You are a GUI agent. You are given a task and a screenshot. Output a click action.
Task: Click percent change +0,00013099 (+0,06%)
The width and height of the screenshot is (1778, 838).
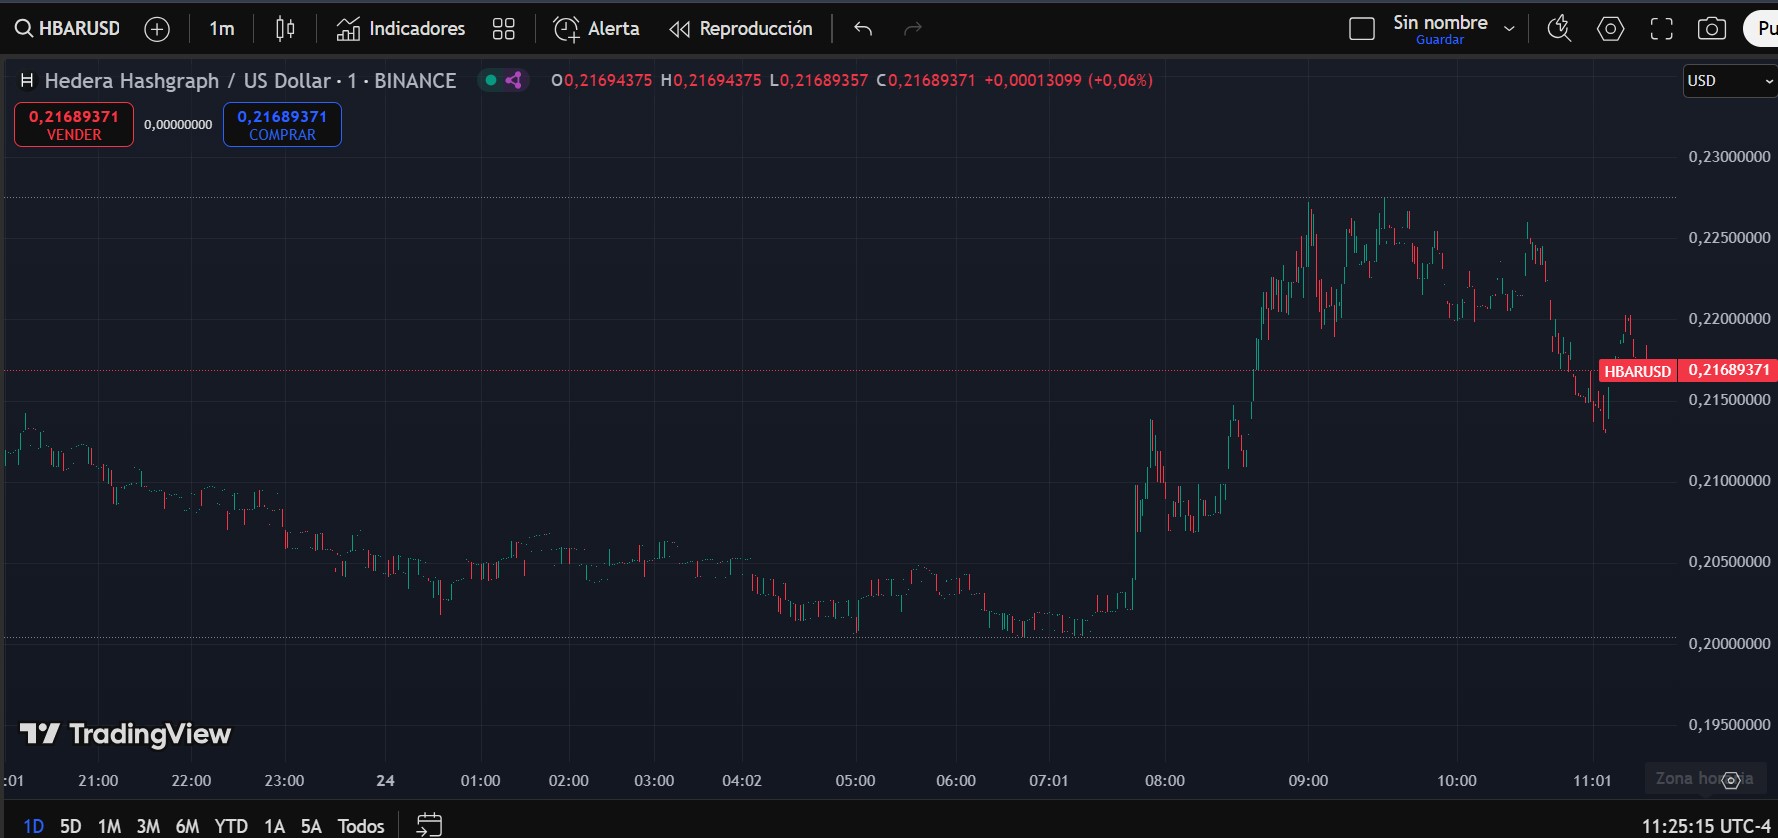tap(1068, 80)
